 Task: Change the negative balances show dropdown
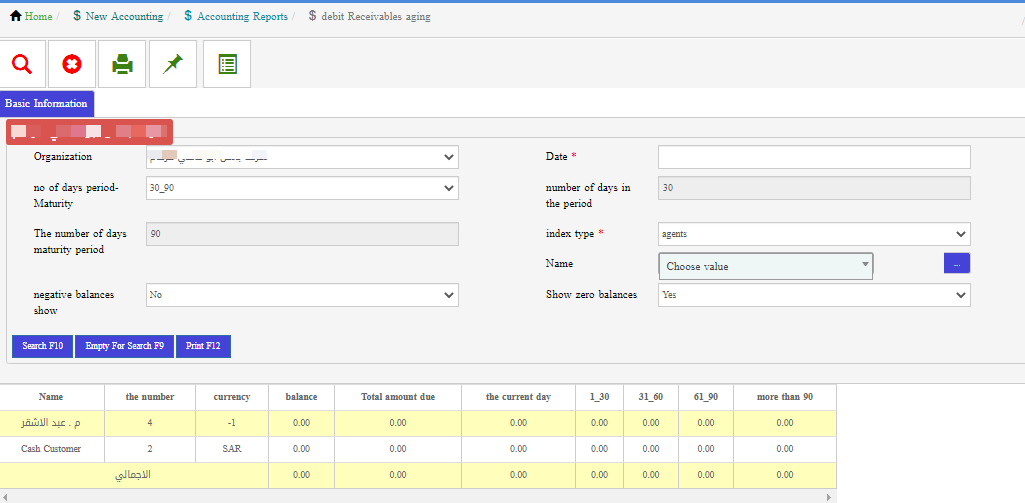pos(302,295)
